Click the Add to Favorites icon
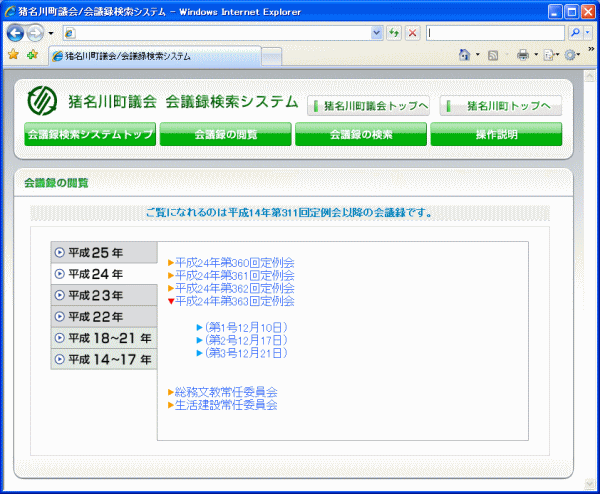600x494 pixels. point(33,55)
